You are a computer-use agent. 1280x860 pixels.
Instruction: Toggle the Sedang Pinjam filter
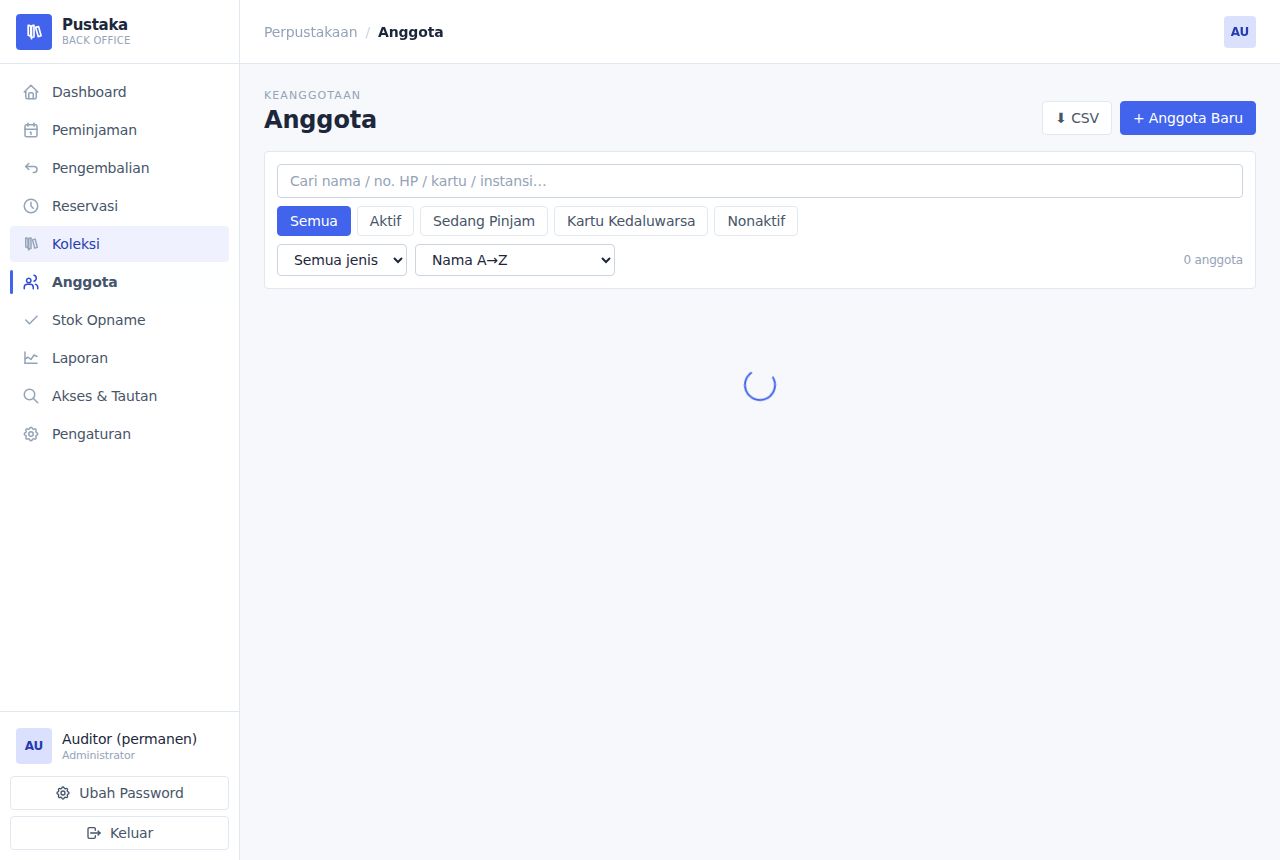click(484, 221)
